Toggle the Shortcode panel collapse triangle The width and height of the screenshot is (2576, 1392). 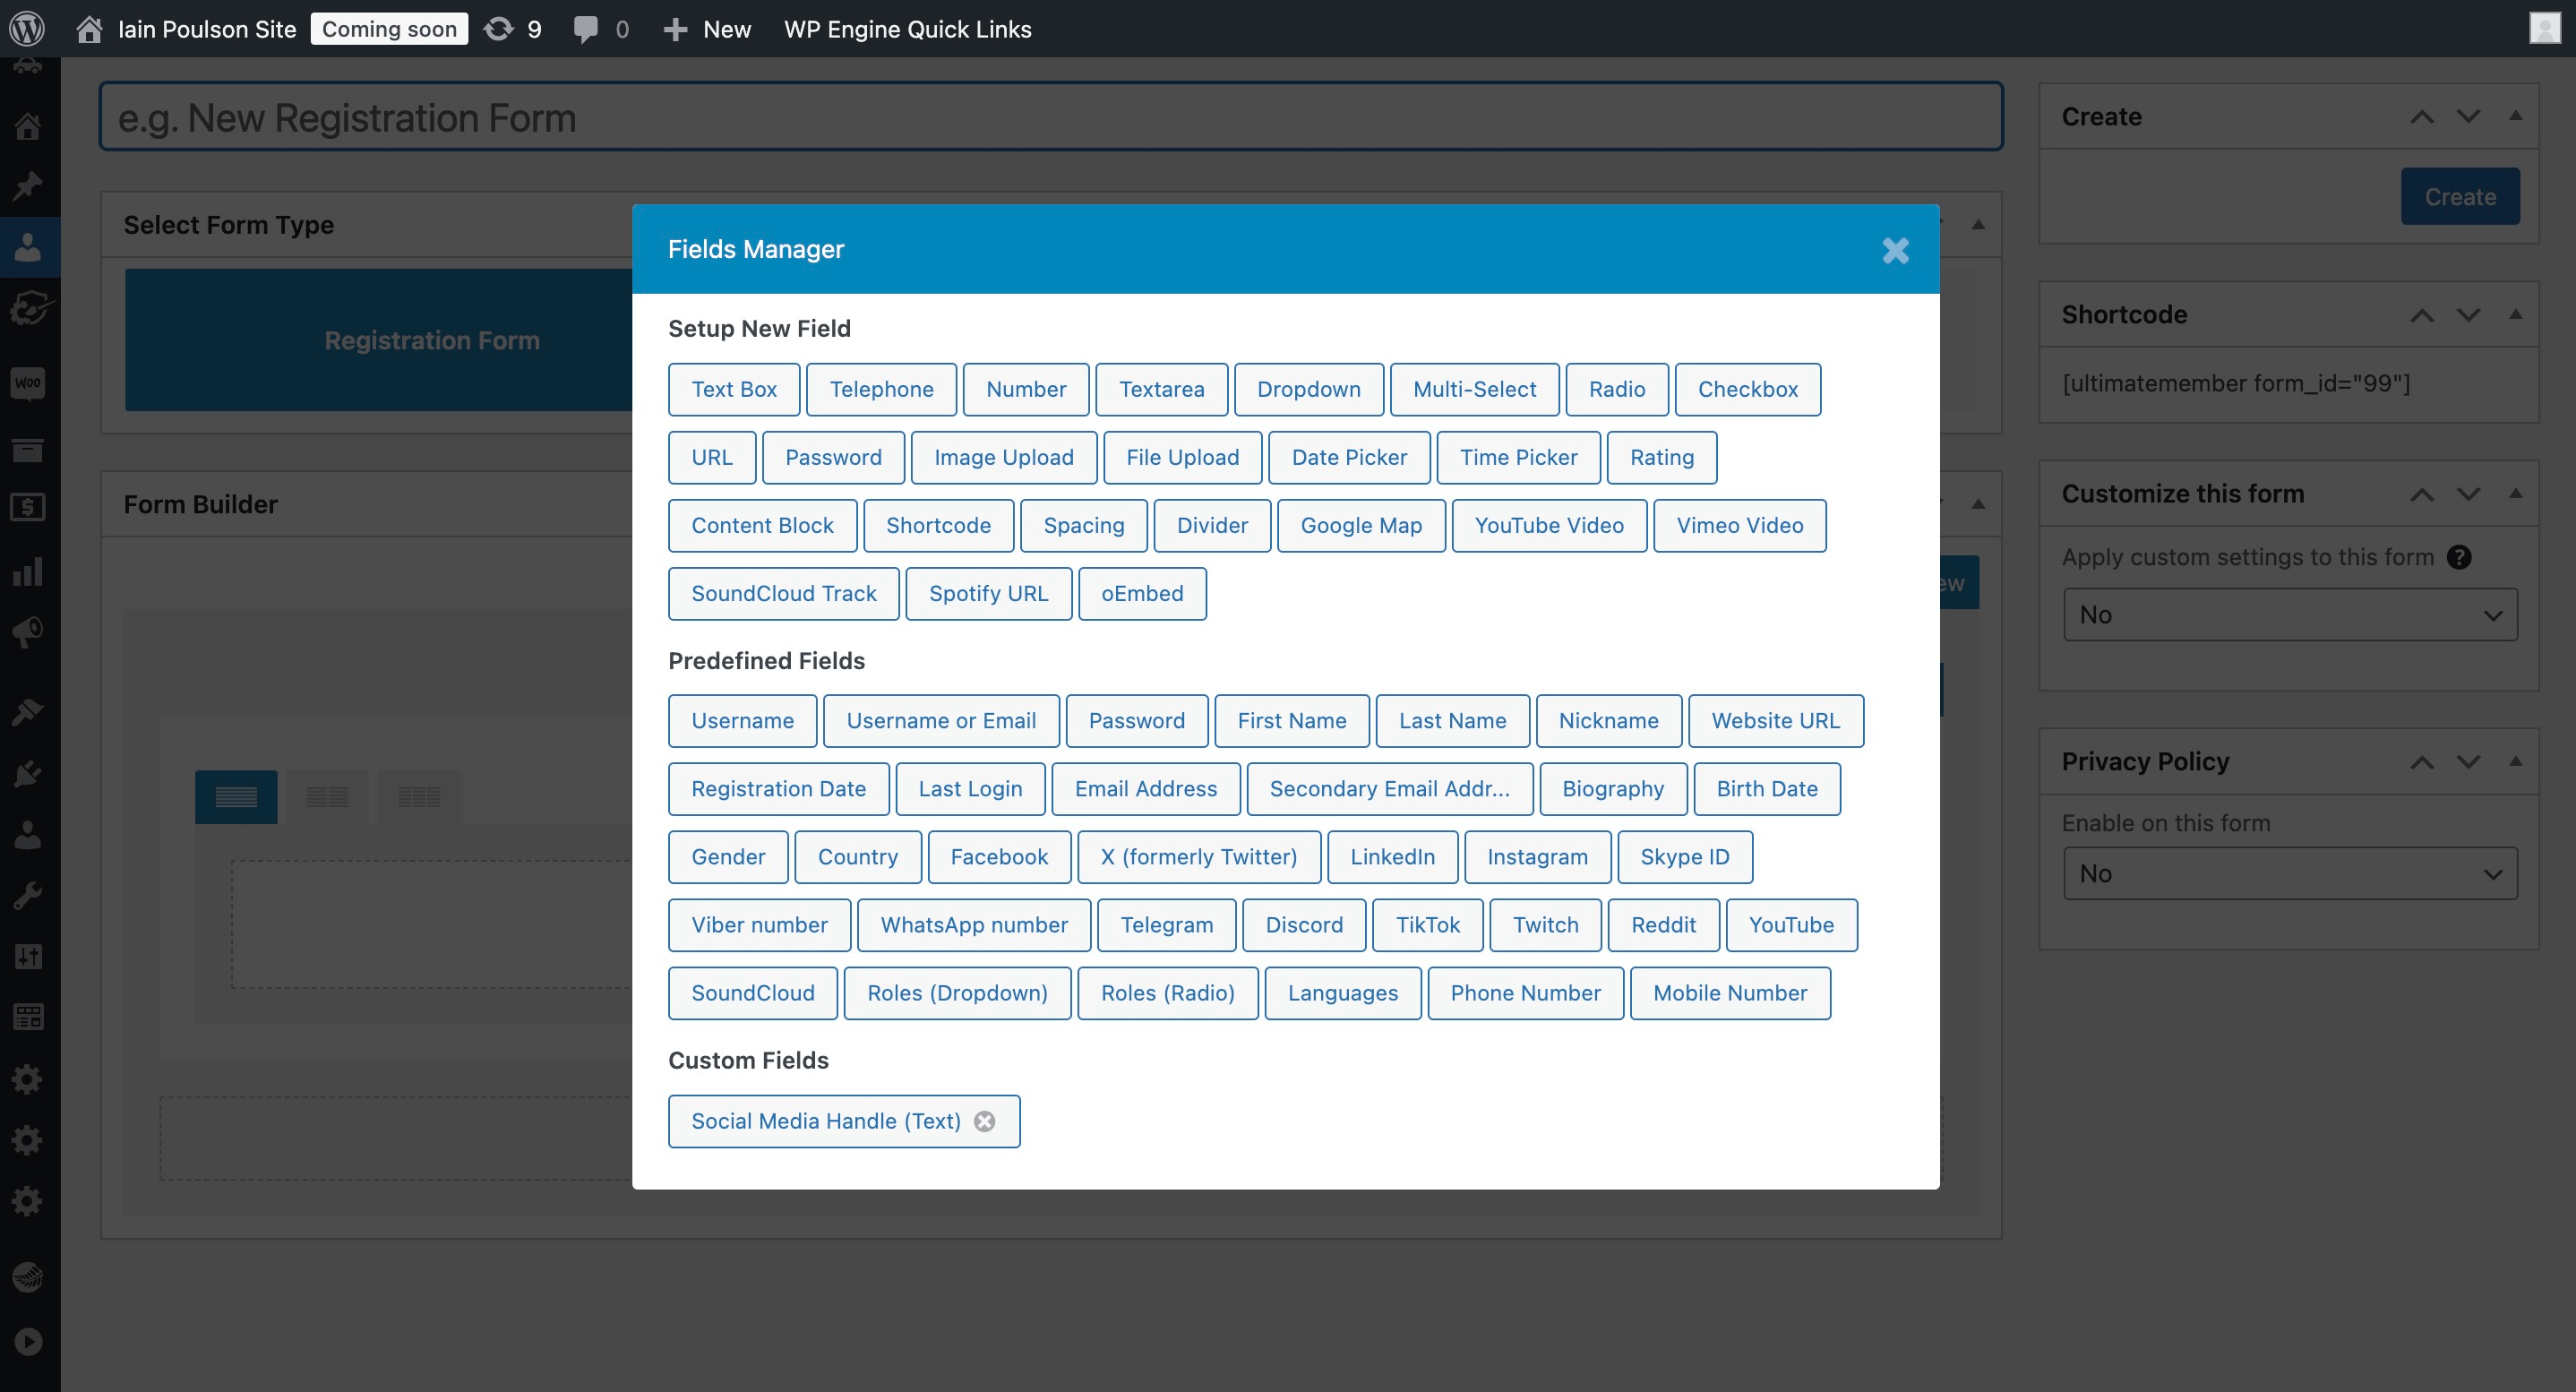click(x=2515, y=314)
